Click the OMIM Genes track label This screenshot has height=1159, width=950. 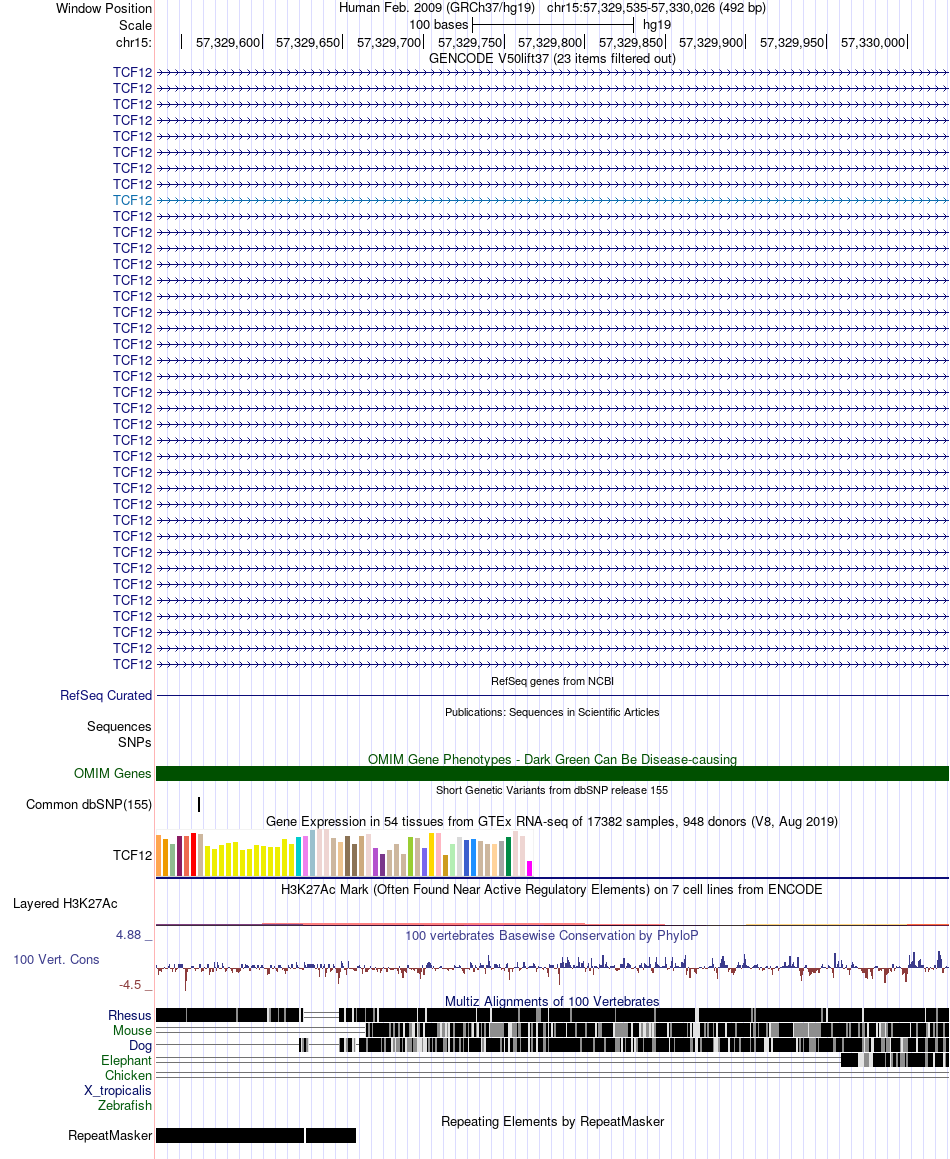112,773
